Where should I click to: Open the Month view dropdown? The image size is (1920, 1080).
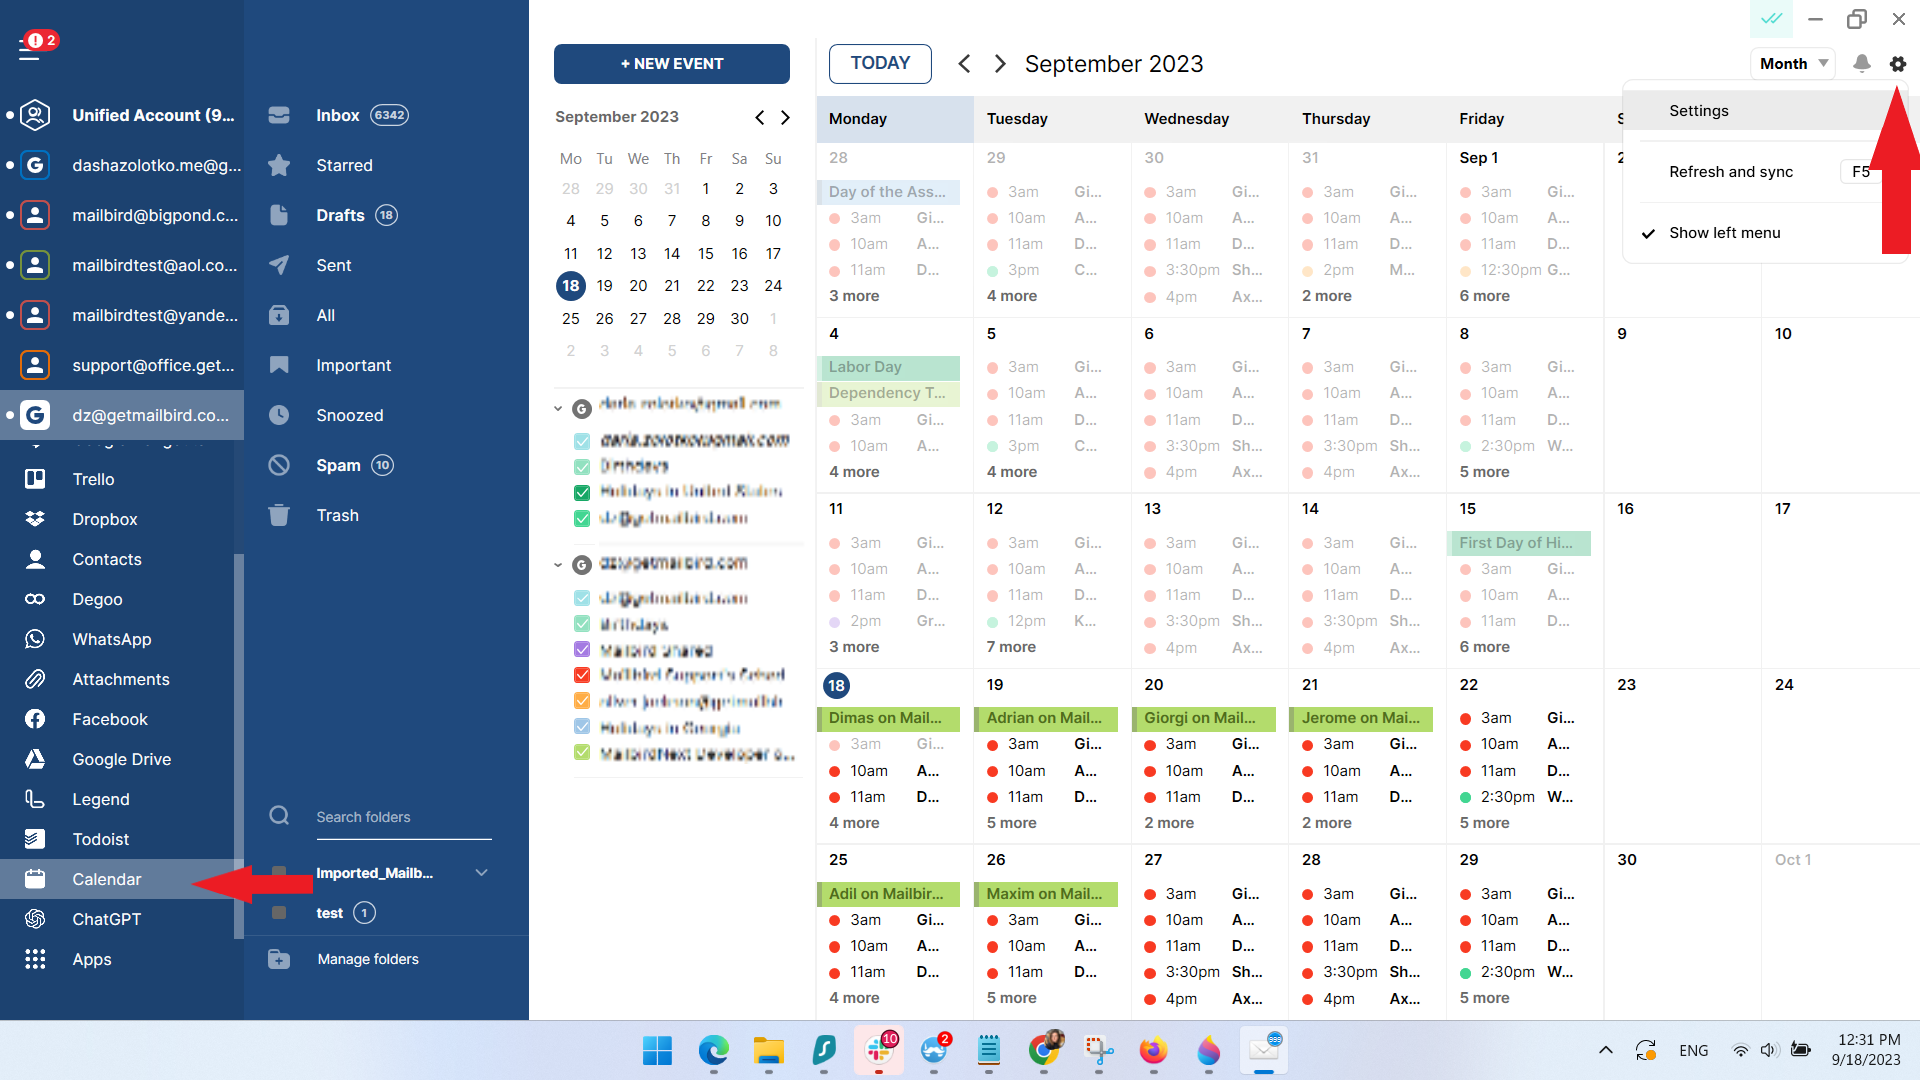point(1792,63)
